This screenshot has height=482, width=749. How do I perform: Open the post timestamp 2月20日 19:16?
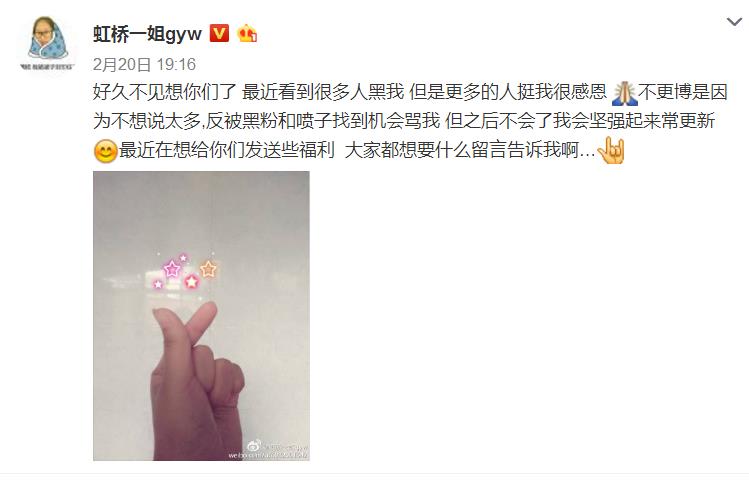coord(144,64)
